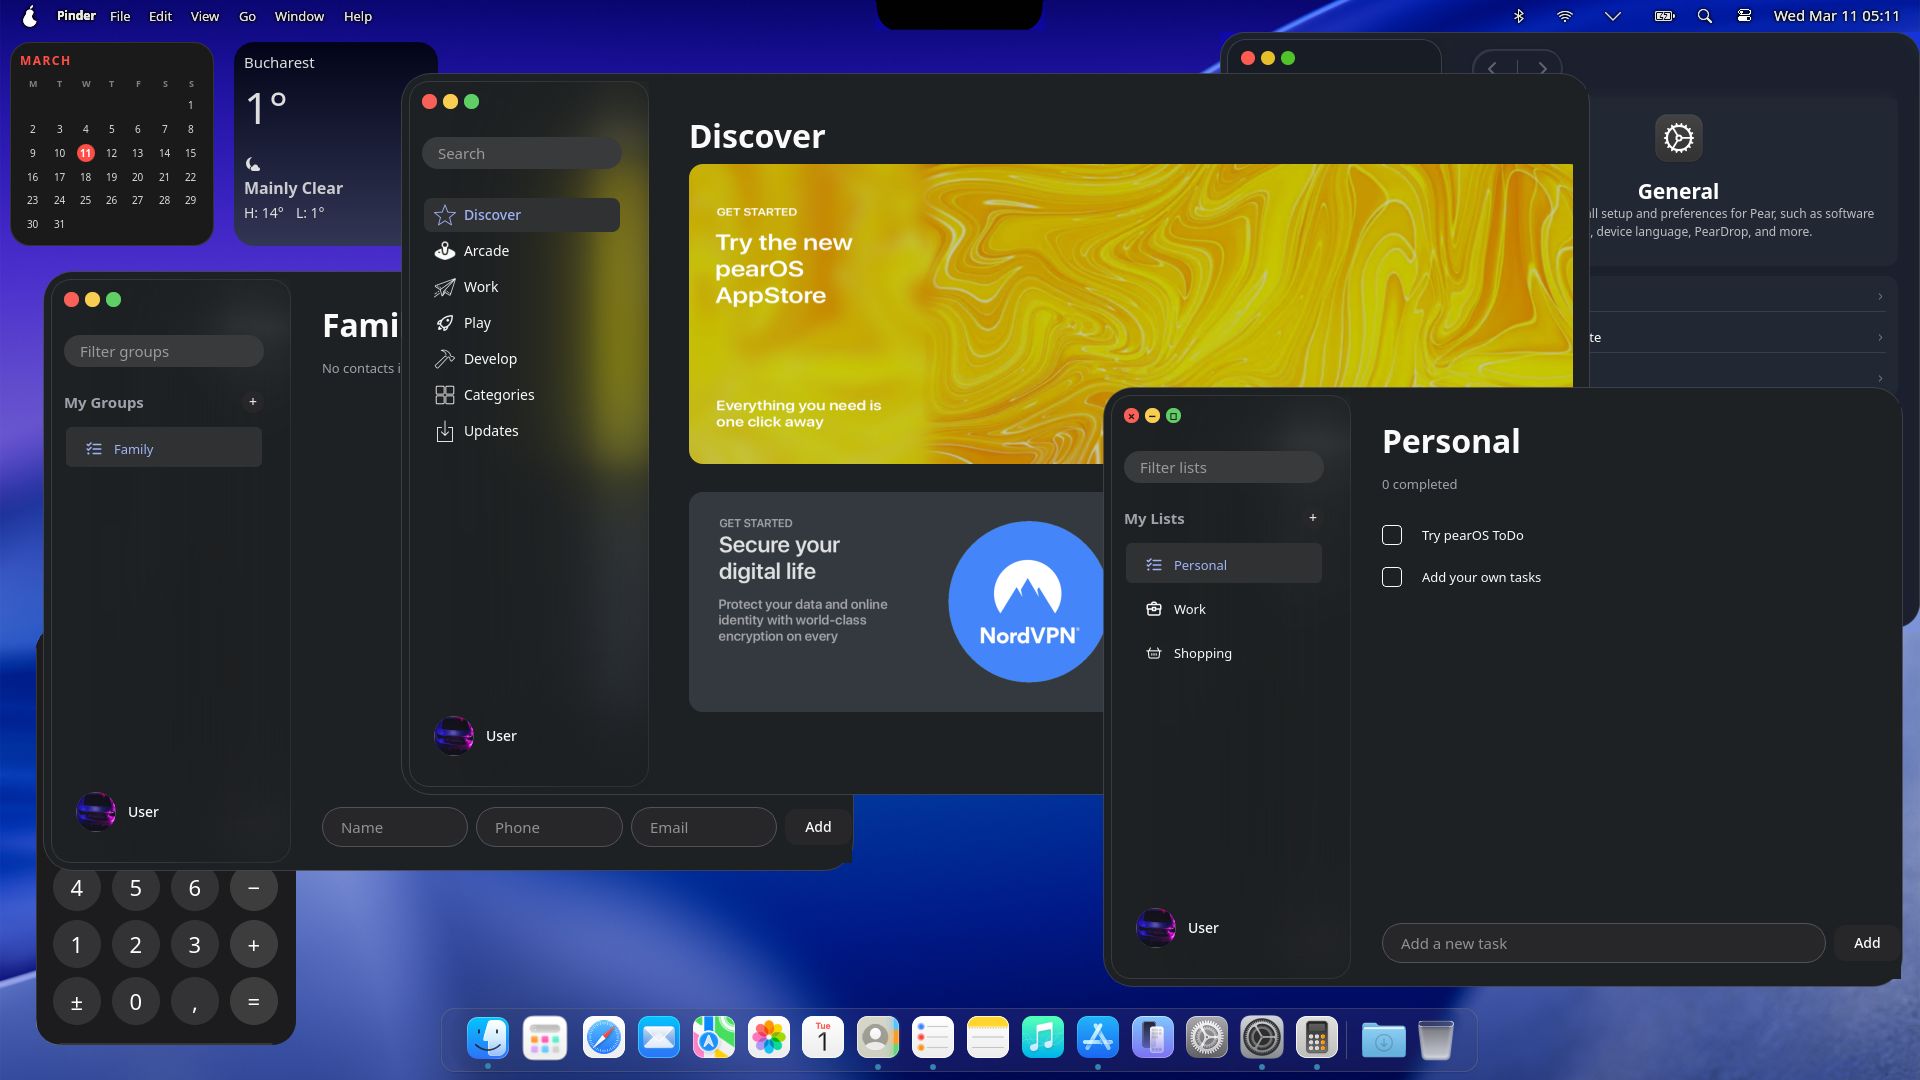Check off 'Add your own tasks'
1920x1080 pixels.
[1391, 577]
